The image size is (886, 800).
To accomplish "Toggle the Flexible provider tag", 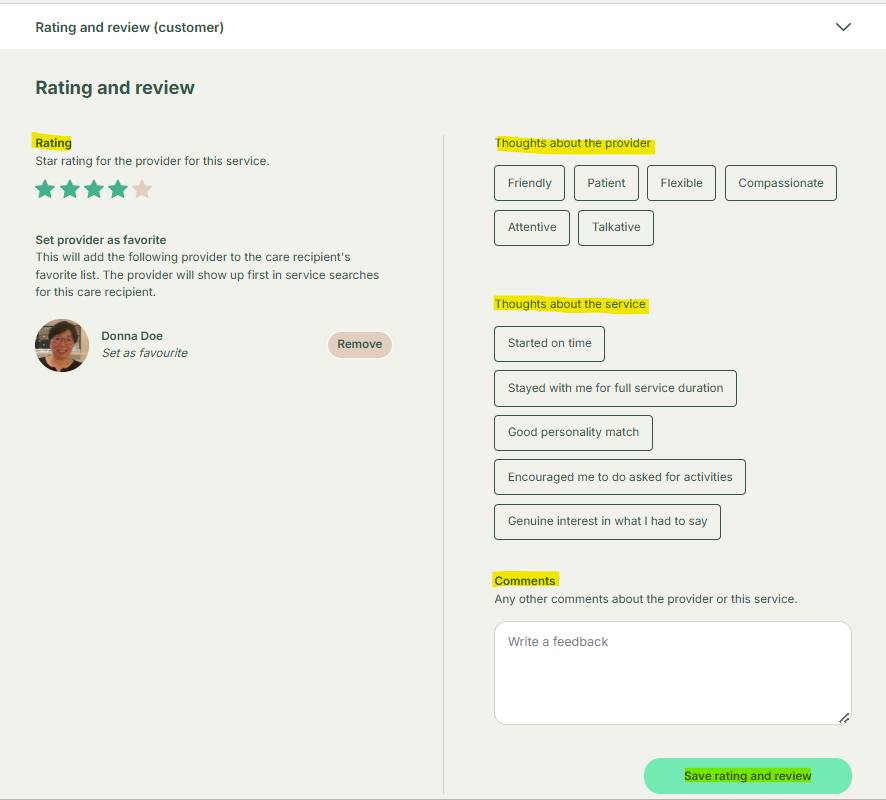I will [x=681, y=183].
